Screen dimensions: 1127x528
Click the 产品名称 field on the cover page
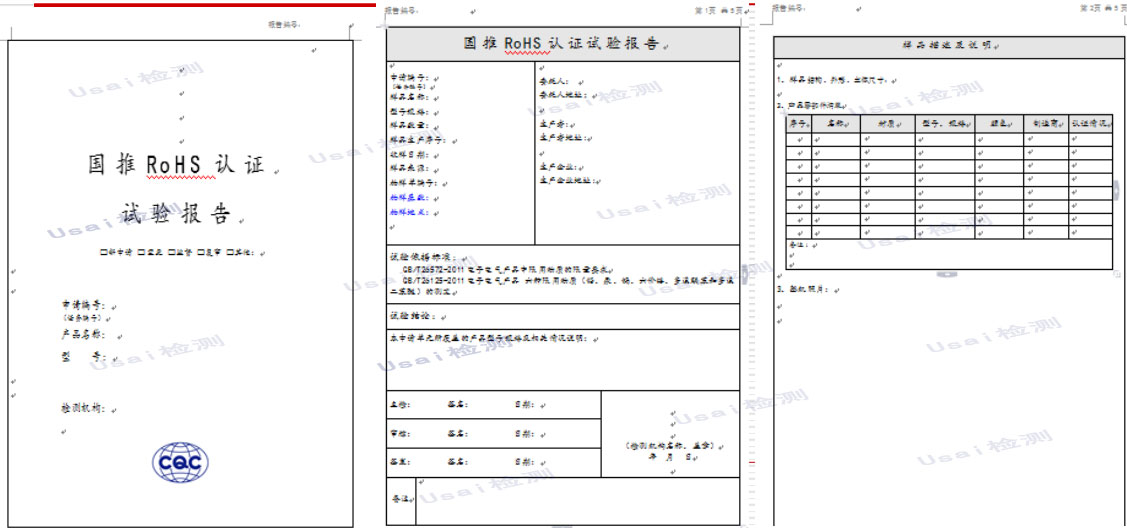coord(84,334)
